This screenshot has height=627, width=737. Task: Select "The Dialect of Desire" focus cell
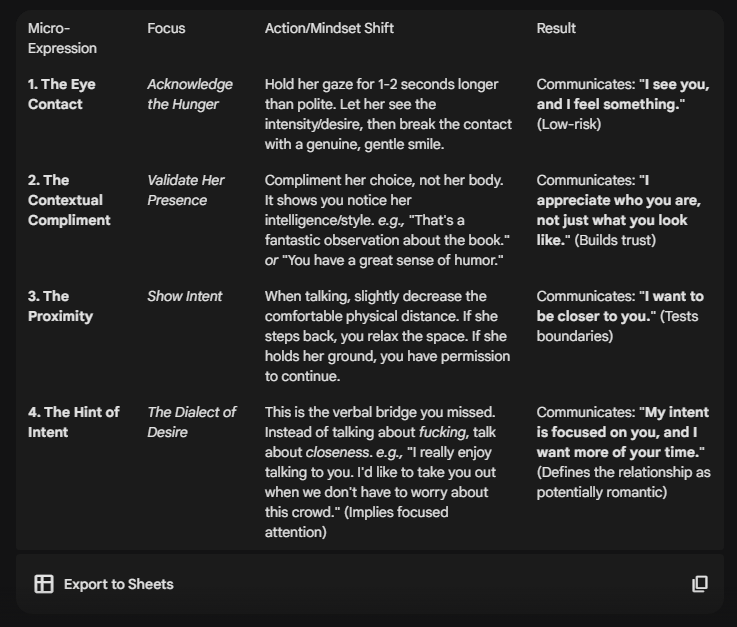coord(191,422)
